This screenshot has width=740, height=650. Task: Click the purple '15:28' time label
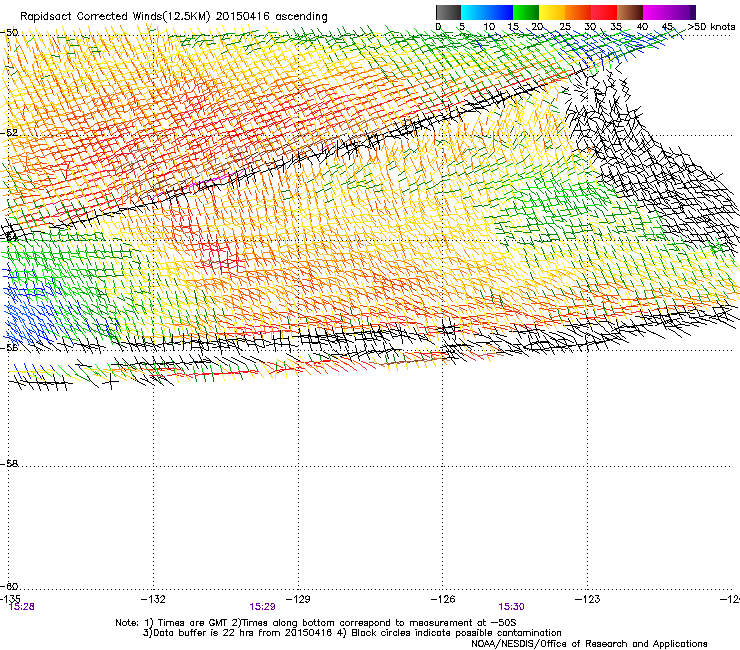tap(22, 607)
